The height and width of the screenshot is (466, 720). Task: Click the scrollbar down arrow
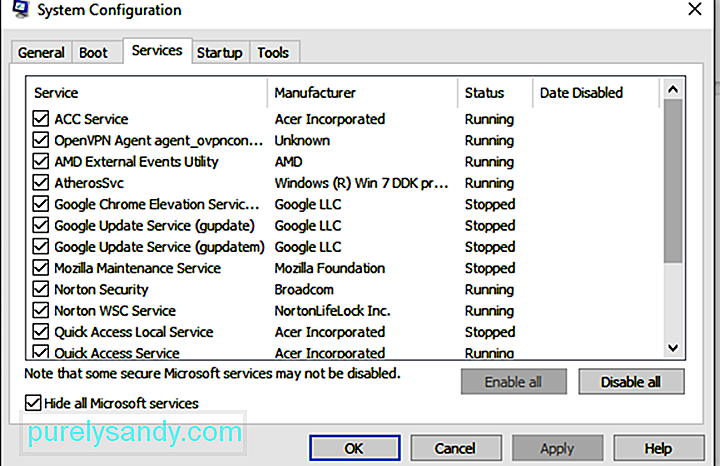(673, 348)
